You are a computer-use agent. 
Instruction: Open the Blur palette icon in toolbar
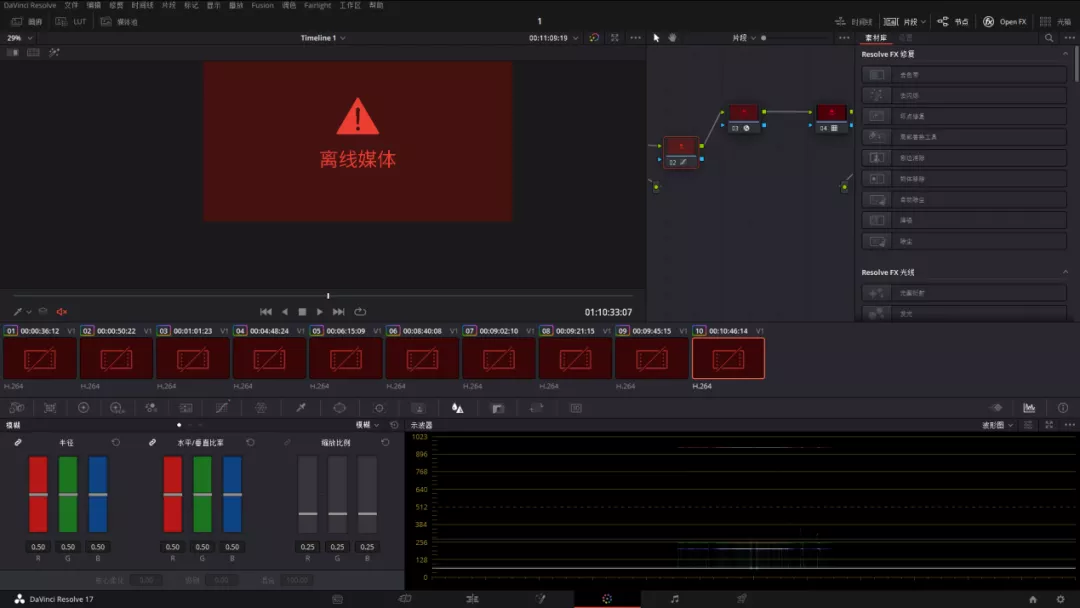(x=457, y=408)
